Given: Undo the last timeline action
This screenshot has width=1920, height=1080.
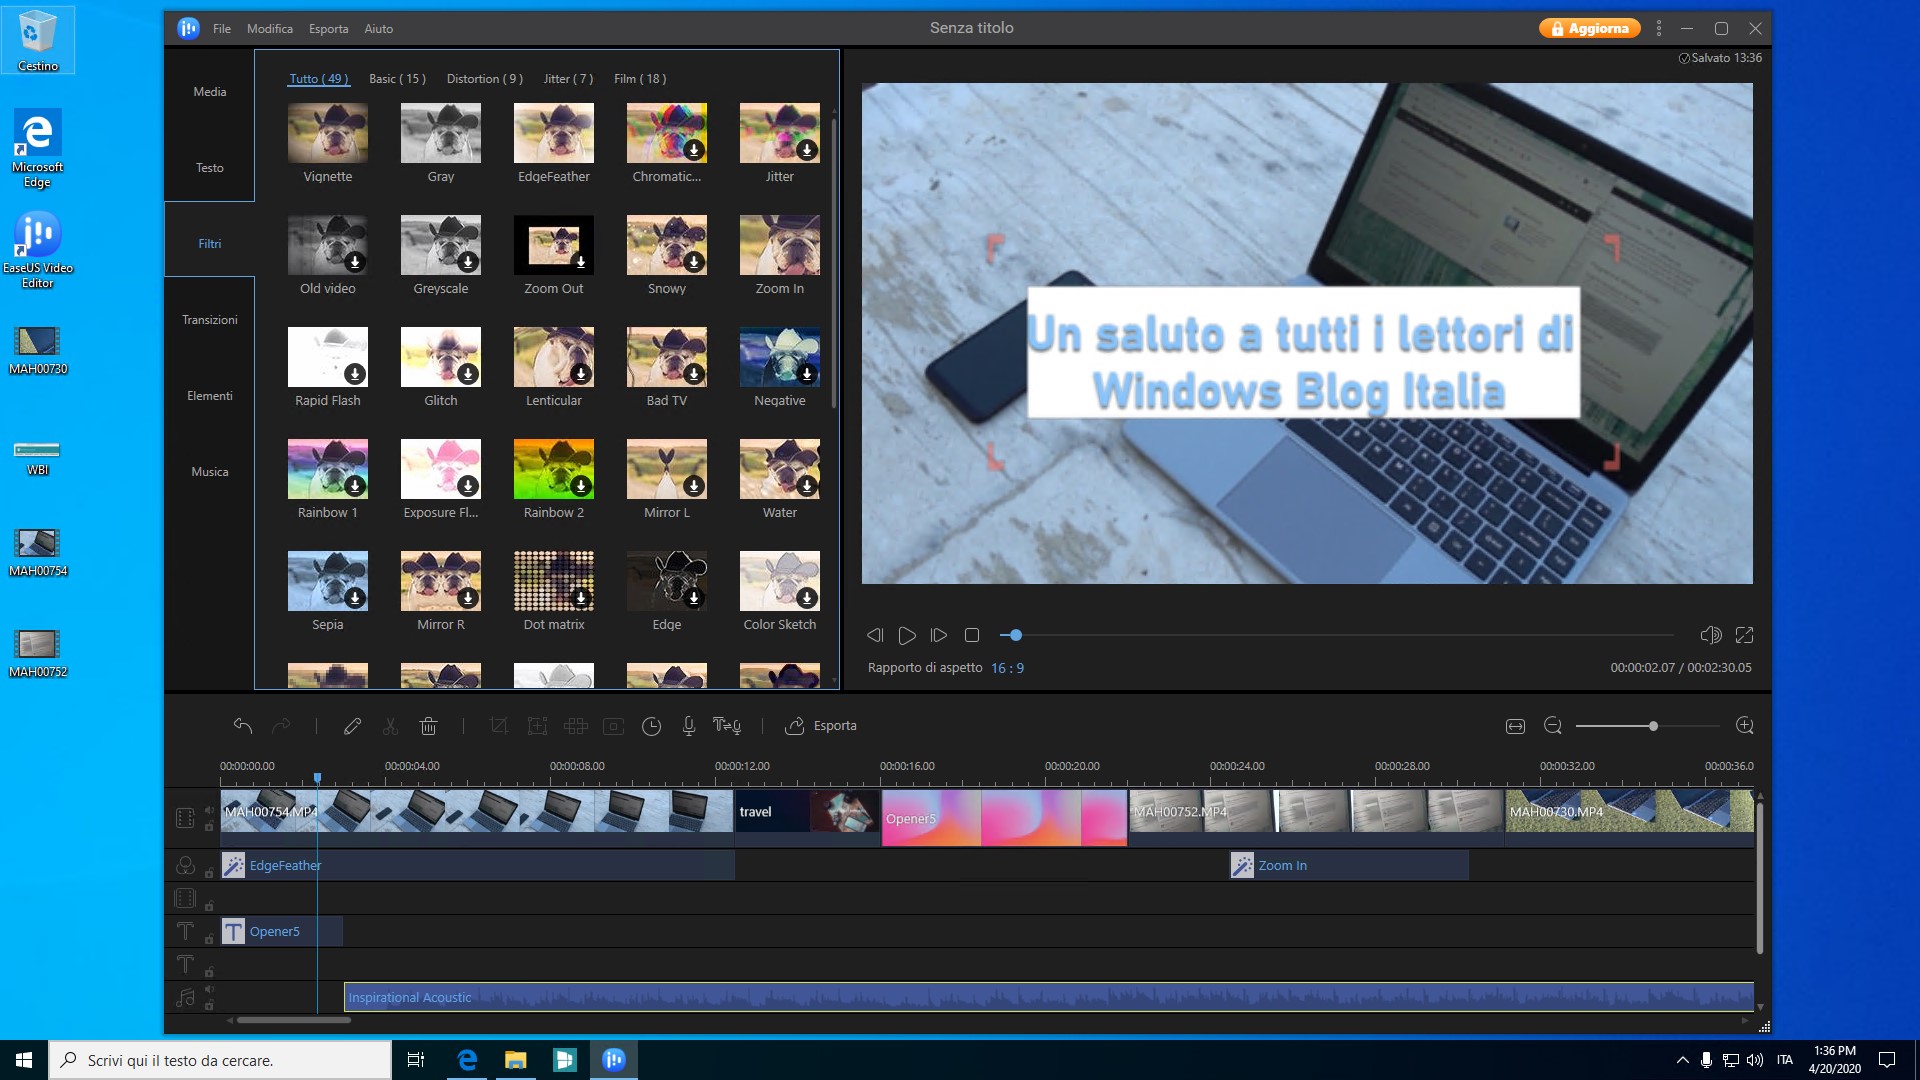Looking at the screenshot, I should [242, 726].
